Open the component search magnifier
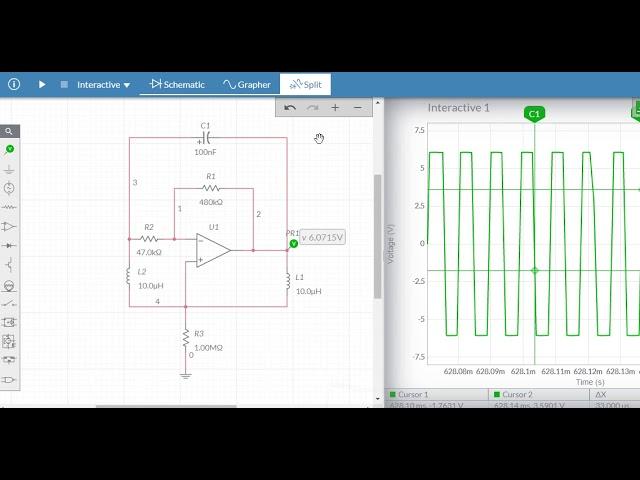Screen dimensions: 640x480 coord(9,131)
